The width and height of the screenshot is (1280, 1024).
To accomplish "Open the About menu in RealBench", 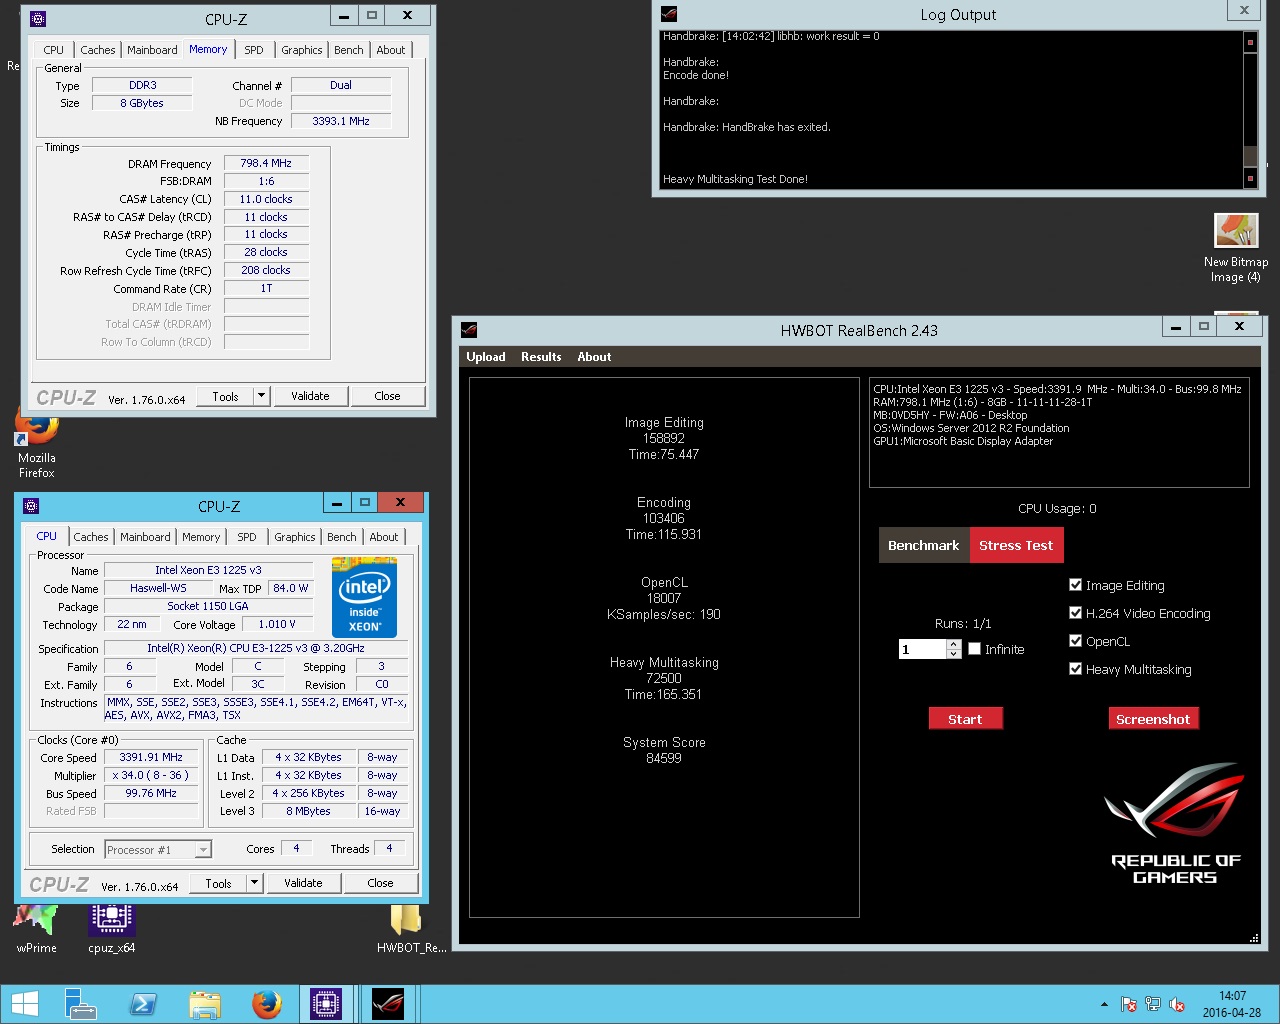I will [594, 357].
